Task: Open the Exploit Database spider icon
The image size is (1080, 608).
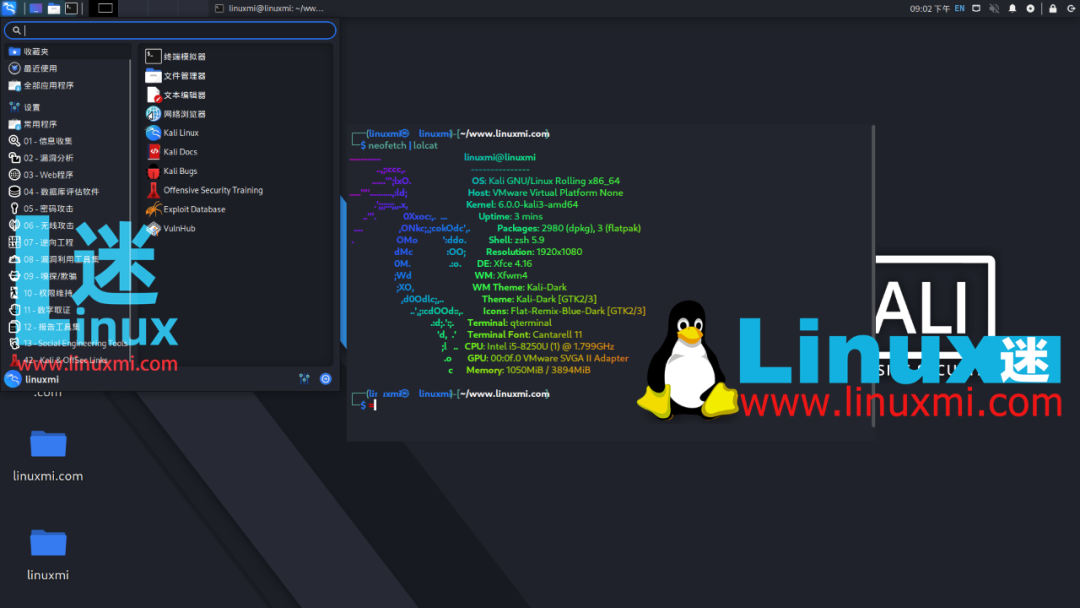Action: [x=192, y=209]
